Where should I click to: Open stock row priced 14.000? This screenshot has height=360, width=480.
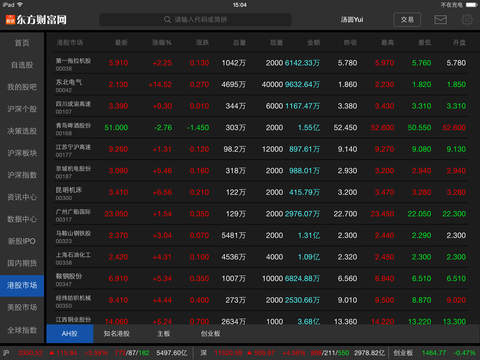[x=261, y=318]
